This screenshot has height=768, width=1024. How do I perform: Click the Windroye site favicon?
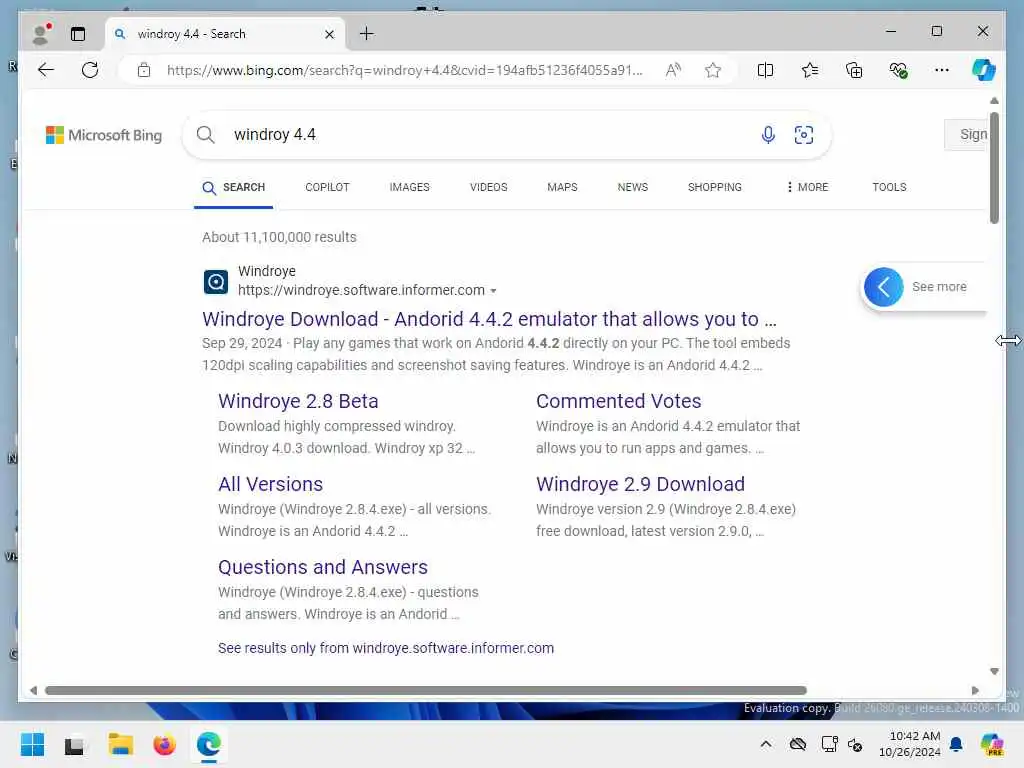pos(216,282)
